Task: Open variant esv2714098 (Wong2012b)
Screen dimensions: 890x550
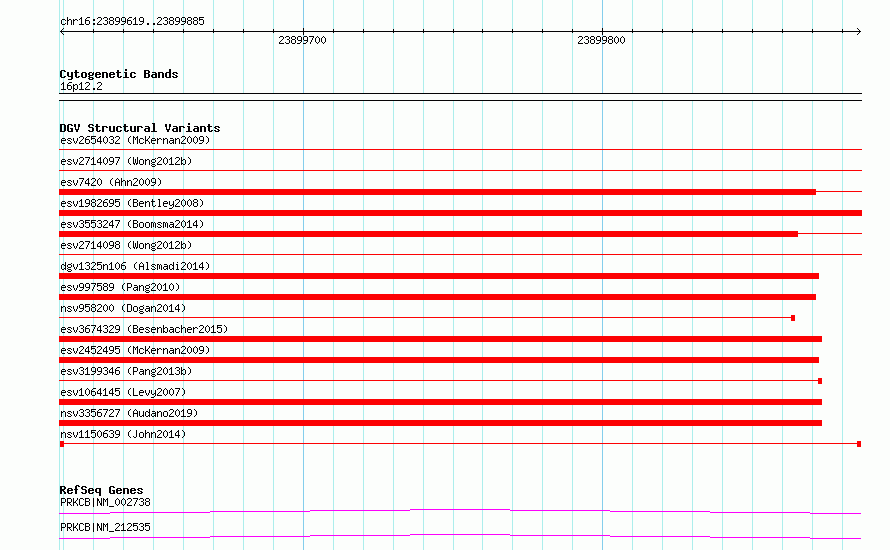Action: [x=126, y=245]
